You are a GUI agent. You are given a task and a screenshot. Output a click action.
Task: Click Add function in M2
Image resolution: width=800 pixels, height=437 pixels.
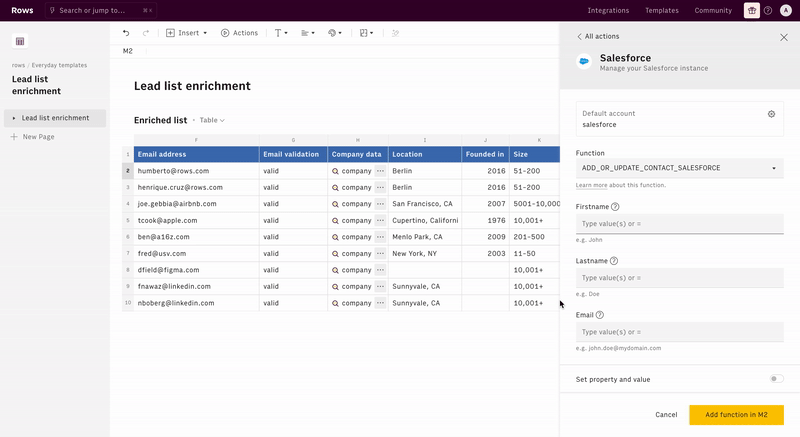pos(736,415)
